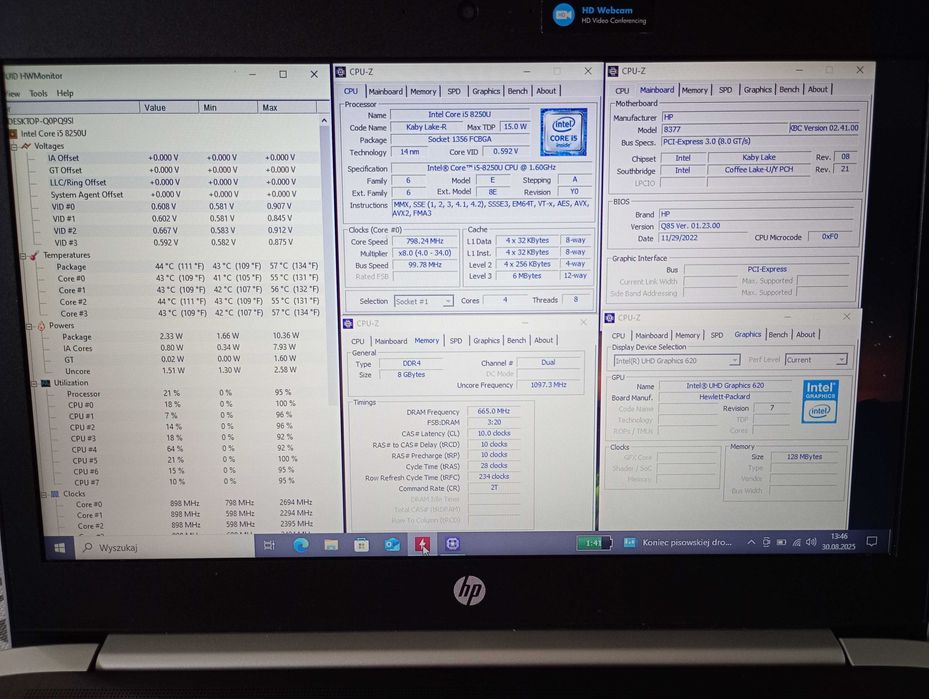Click the CPU-Z app icon in CPU window title
Viewport: 929px width, 699px height.
[341, 72]
